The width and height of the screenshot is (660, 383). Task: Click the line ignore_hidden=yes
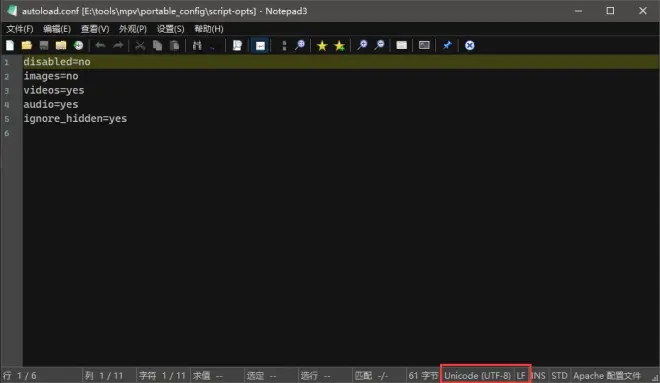[x=75, y=119]
